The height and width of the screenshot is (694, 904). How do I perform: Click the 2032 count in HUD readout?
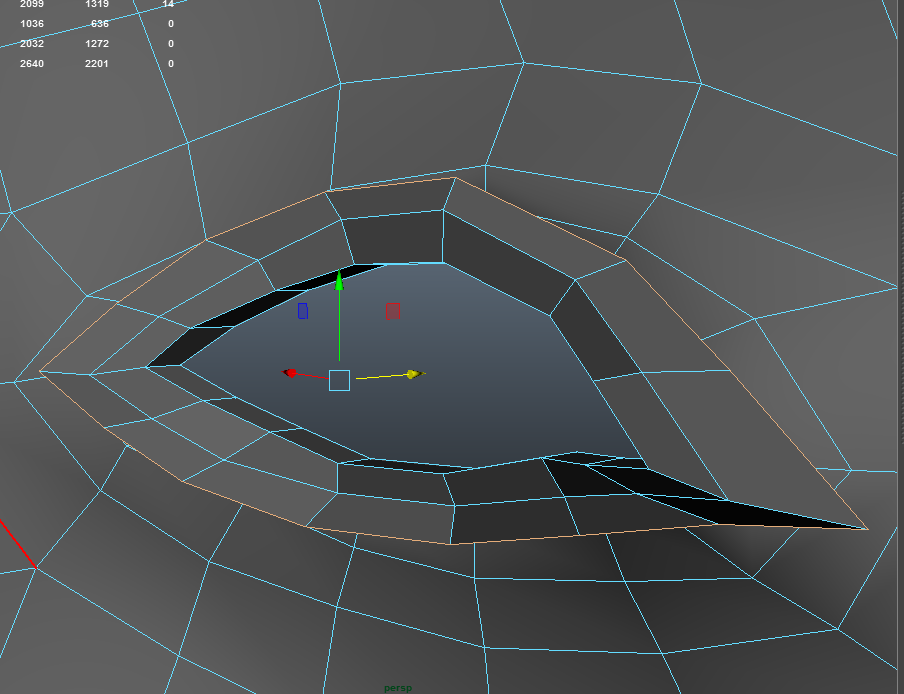(32, 44)
